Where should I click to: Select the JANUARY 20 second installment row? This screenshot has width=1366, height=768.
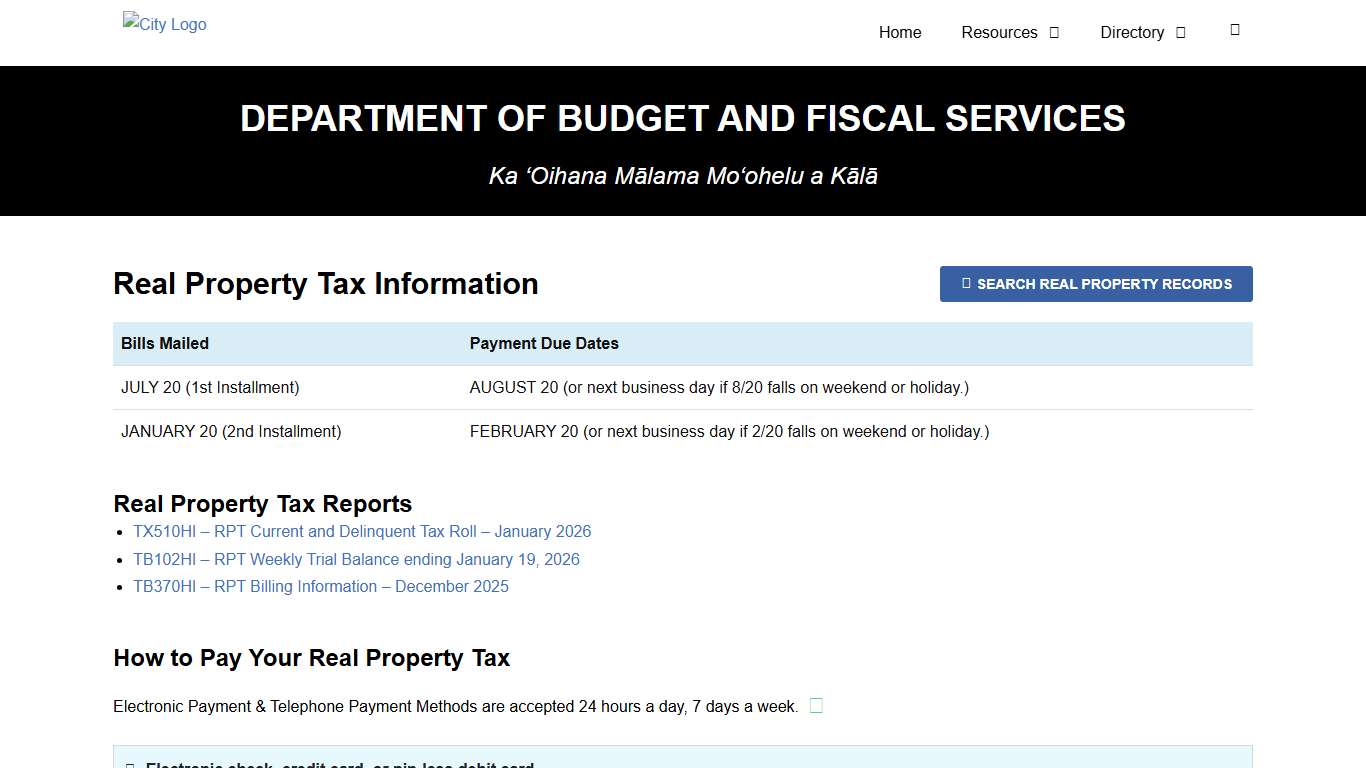[230, 431]
